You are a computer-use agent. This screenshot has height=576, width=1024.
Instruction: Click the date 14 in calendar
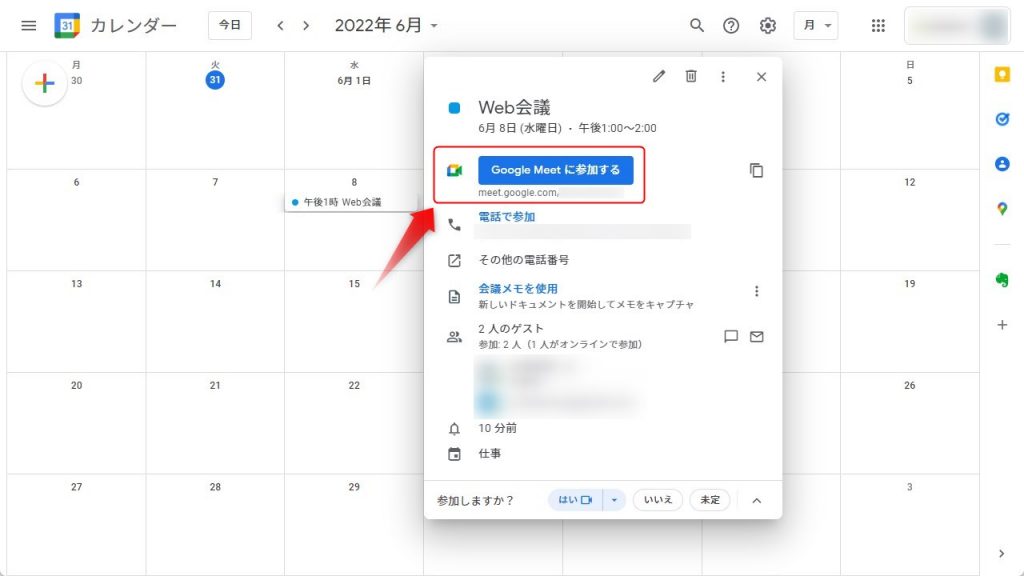(216, 283)
